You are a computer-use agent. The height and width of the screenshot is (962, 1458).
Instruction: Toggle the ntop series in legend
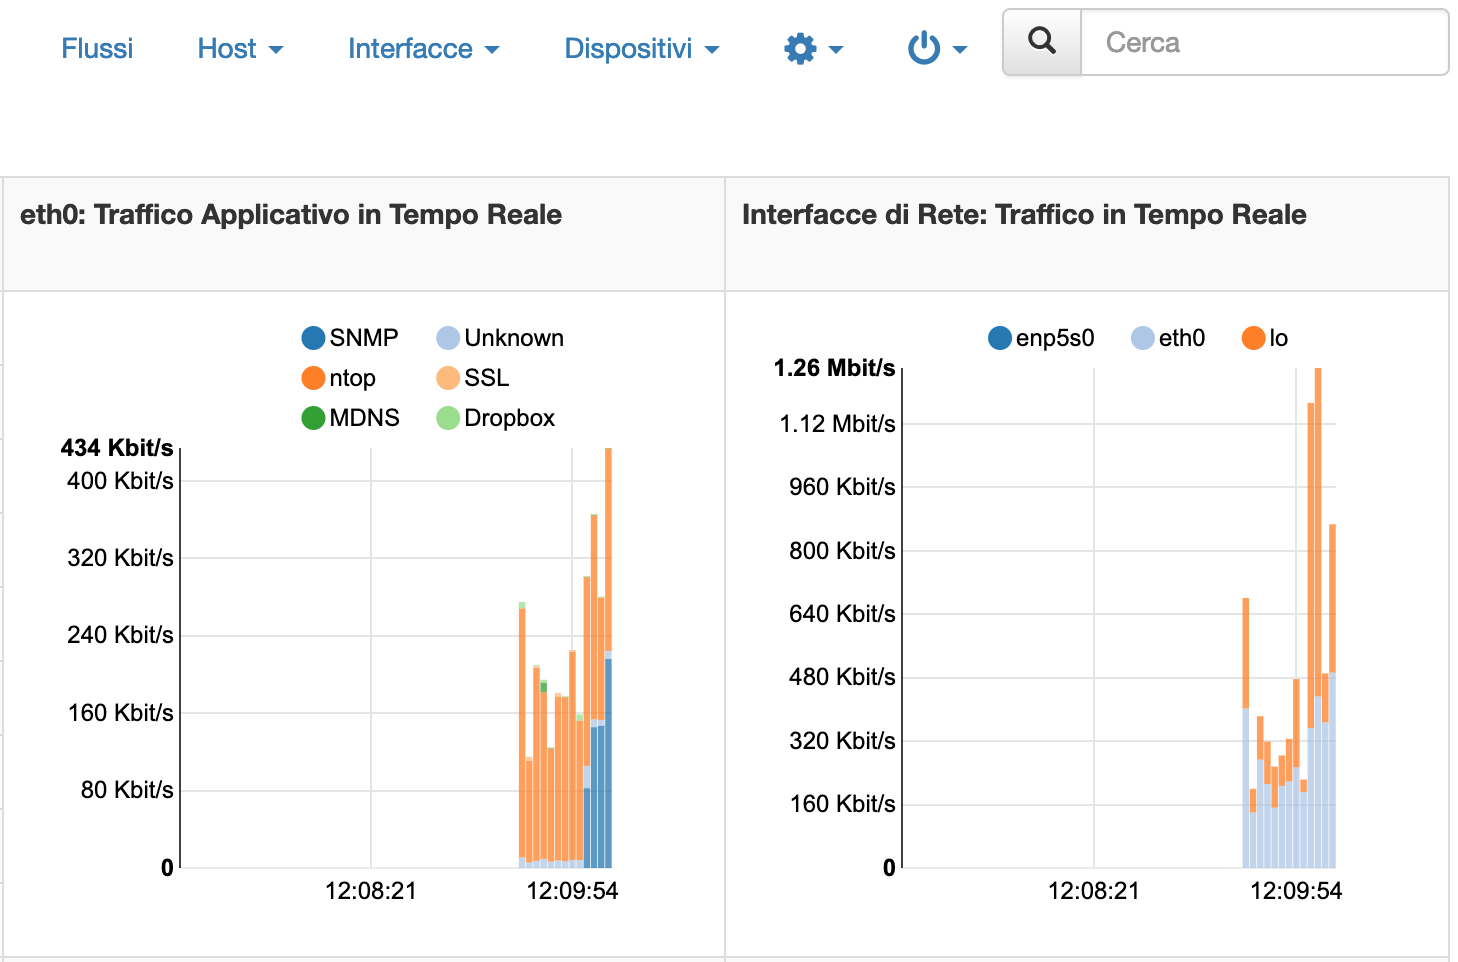pyautogui.click(x=339, y=378)
